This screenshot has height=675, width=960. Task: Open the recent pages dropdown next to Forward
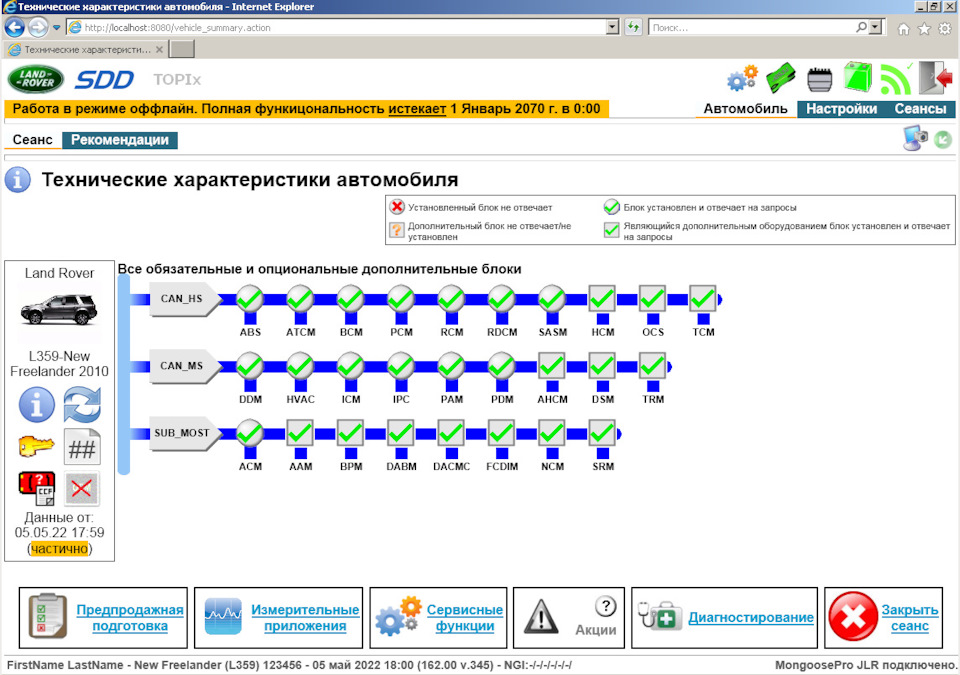[56, 28]
